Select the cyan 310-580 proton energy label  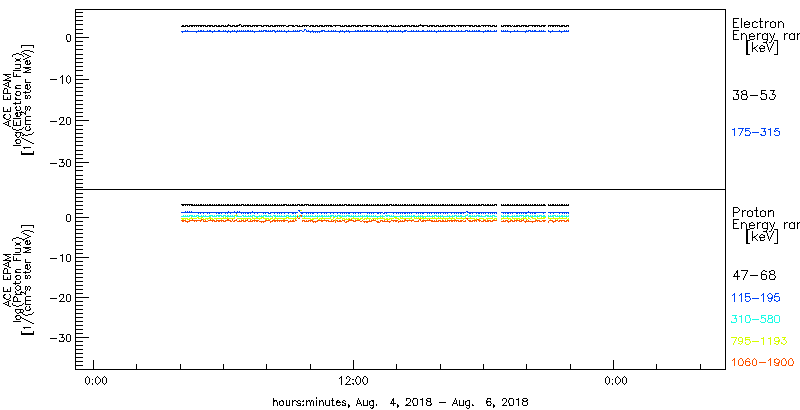click(x=756, y=320)
